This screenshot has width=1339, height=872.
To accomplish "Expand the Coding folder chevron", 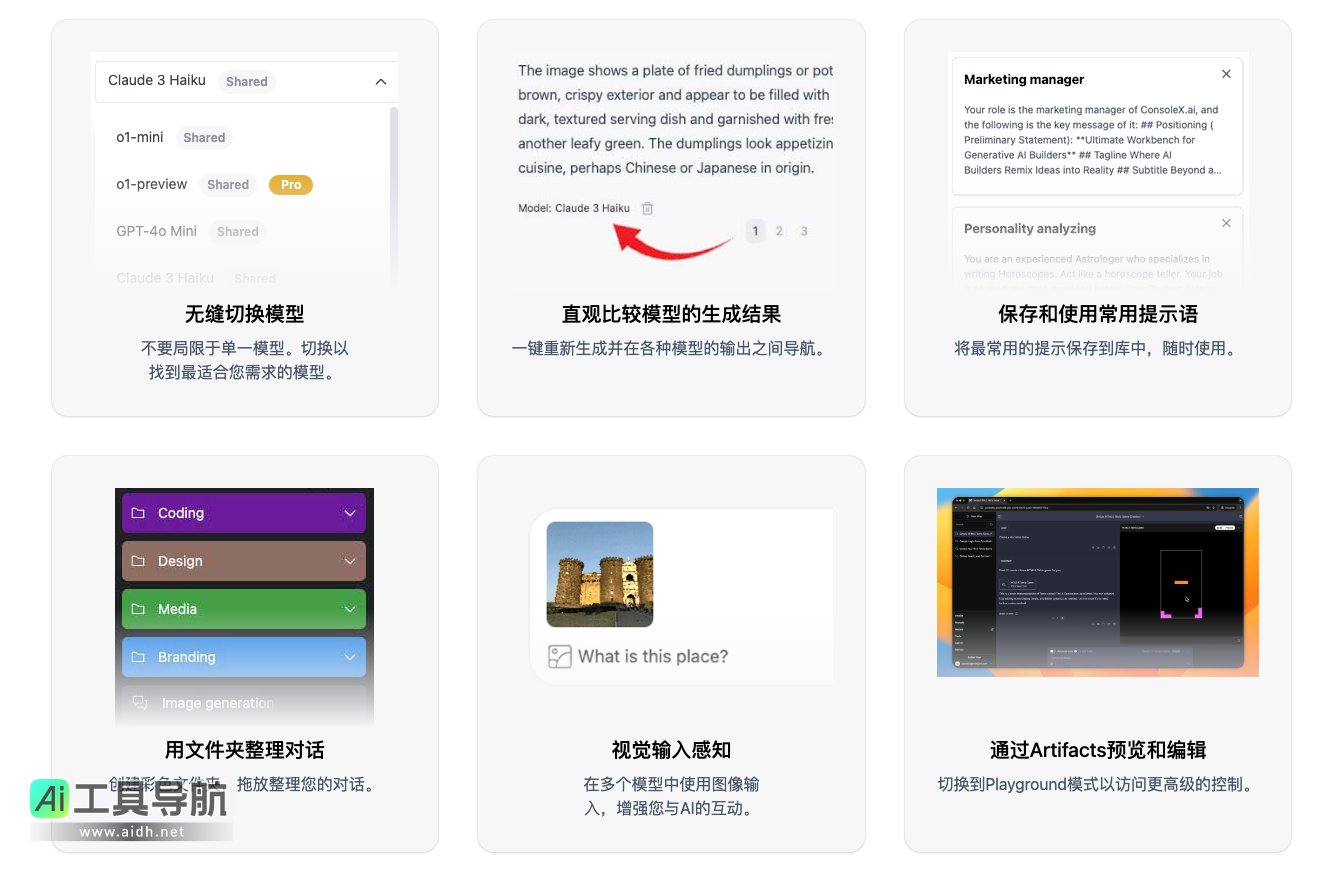I will click(350, 513).
